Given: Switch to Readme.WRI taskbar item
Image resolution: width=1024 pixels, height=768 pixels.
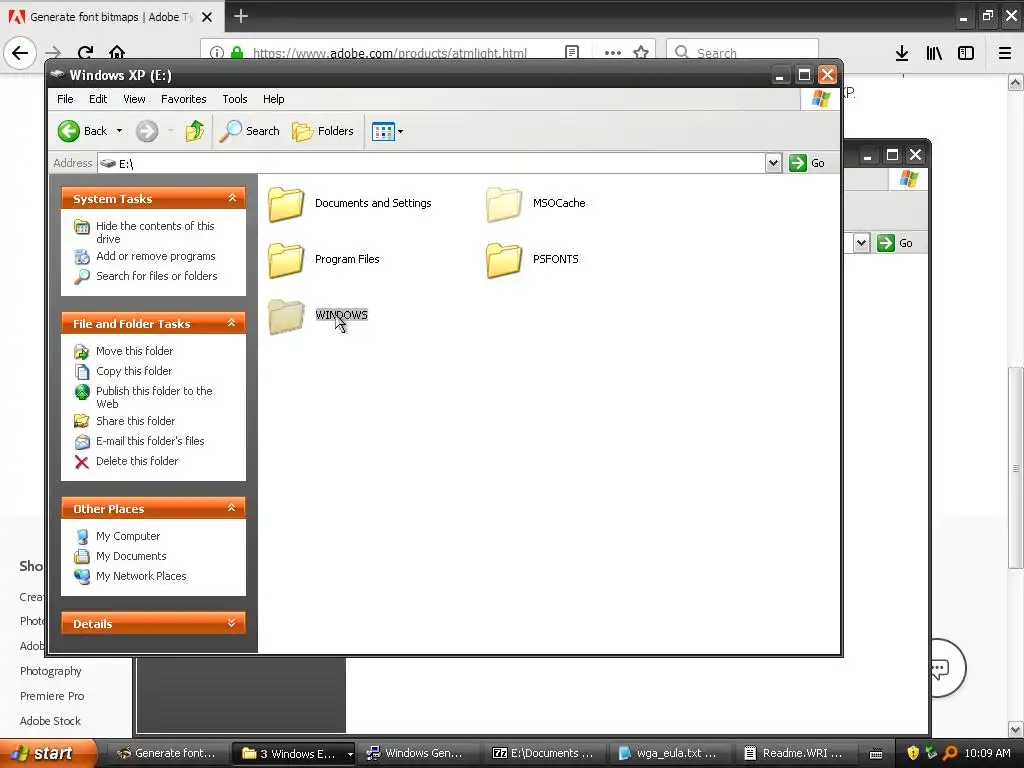Looking at the screenshot, I should [x=795, y=754].
